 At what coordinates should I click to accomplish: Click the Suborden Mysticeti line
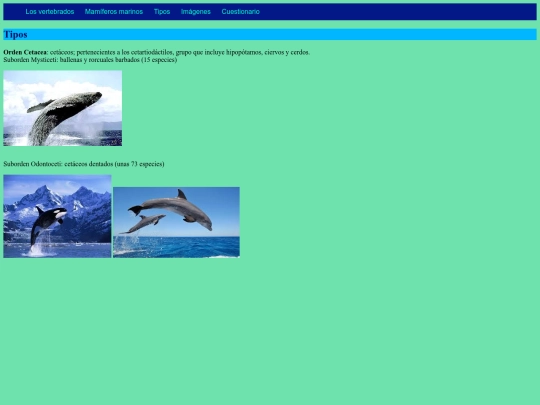(x=90, y=60)
